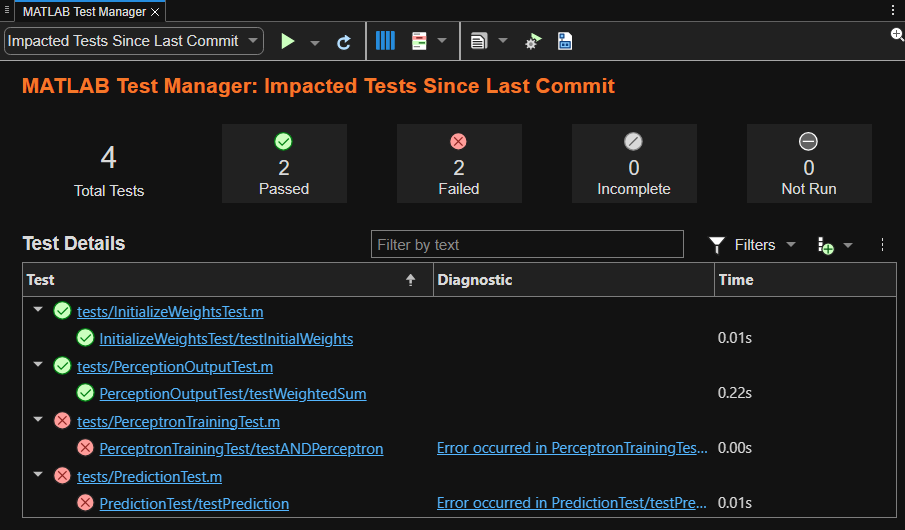The width and height of the screenshot is (905, 530).
Task: Open the Test Details three-dot menu
Action: (882, 245)
